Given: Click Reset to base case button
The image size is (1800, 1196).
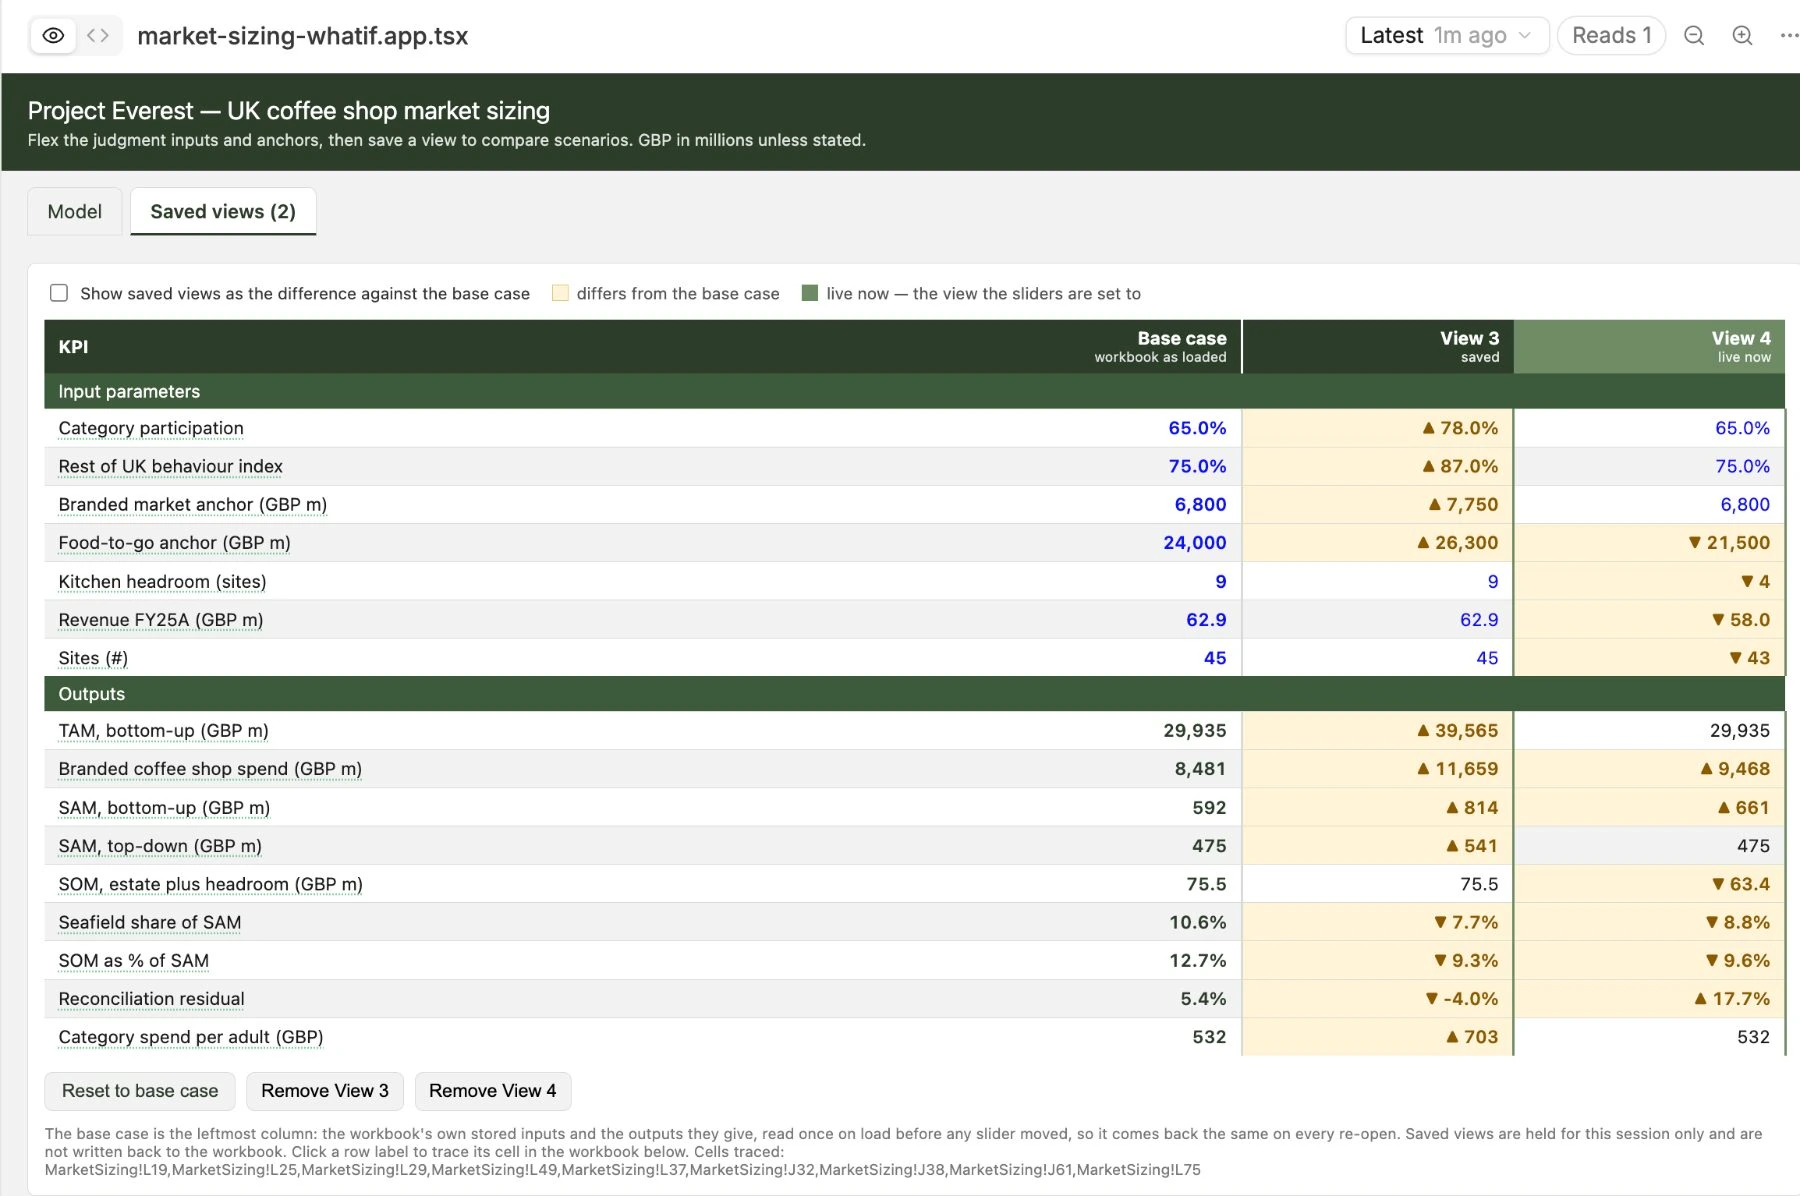Looking at the screenshot, I should click(x=140, y=1091).
